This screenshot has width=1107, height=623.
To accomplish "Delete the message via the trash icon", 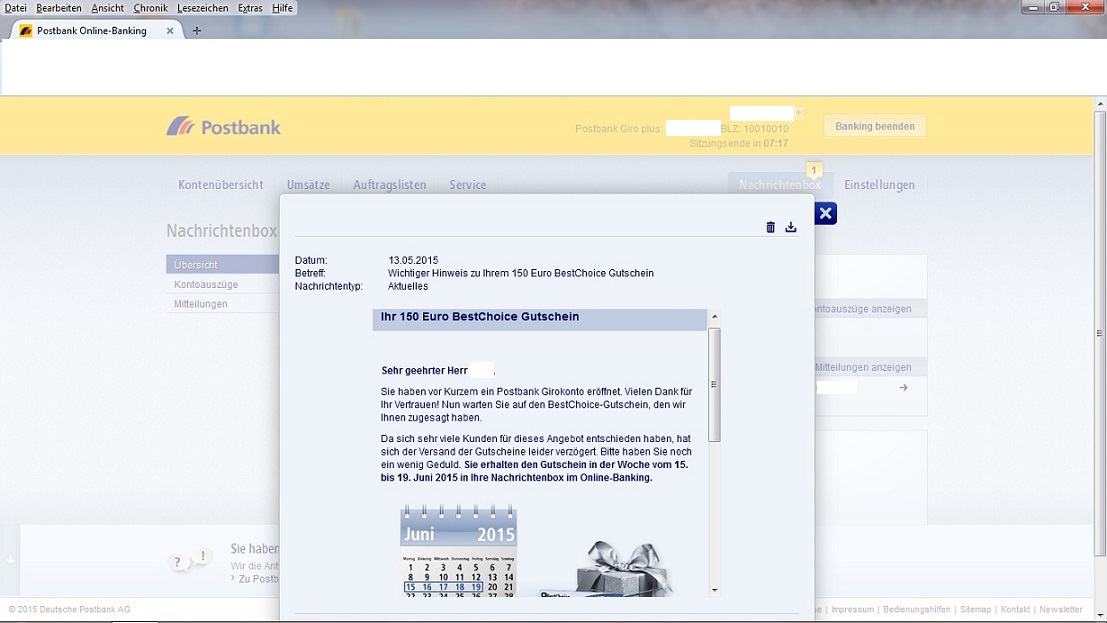I will tap(770, 227).
